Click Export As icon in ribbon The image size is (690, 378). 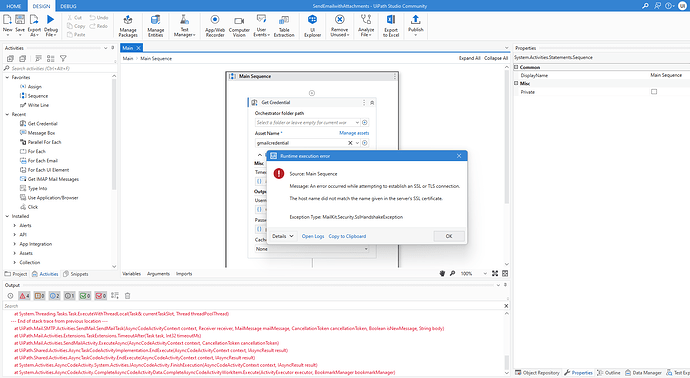click(x=34, y=20)
